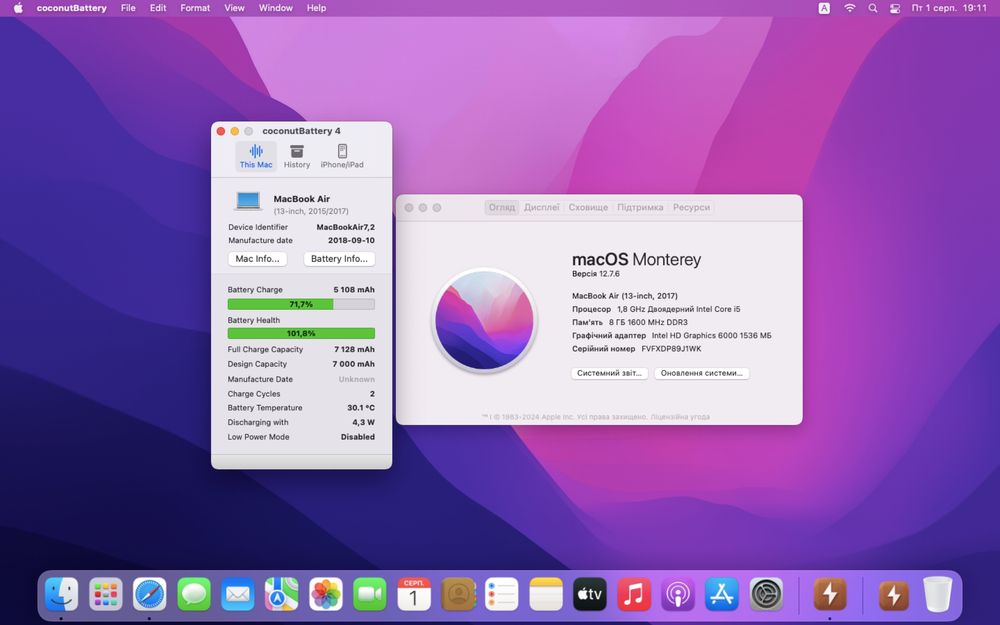
Task: Open FaceTime from the Dock
Action: pos(370,594)
